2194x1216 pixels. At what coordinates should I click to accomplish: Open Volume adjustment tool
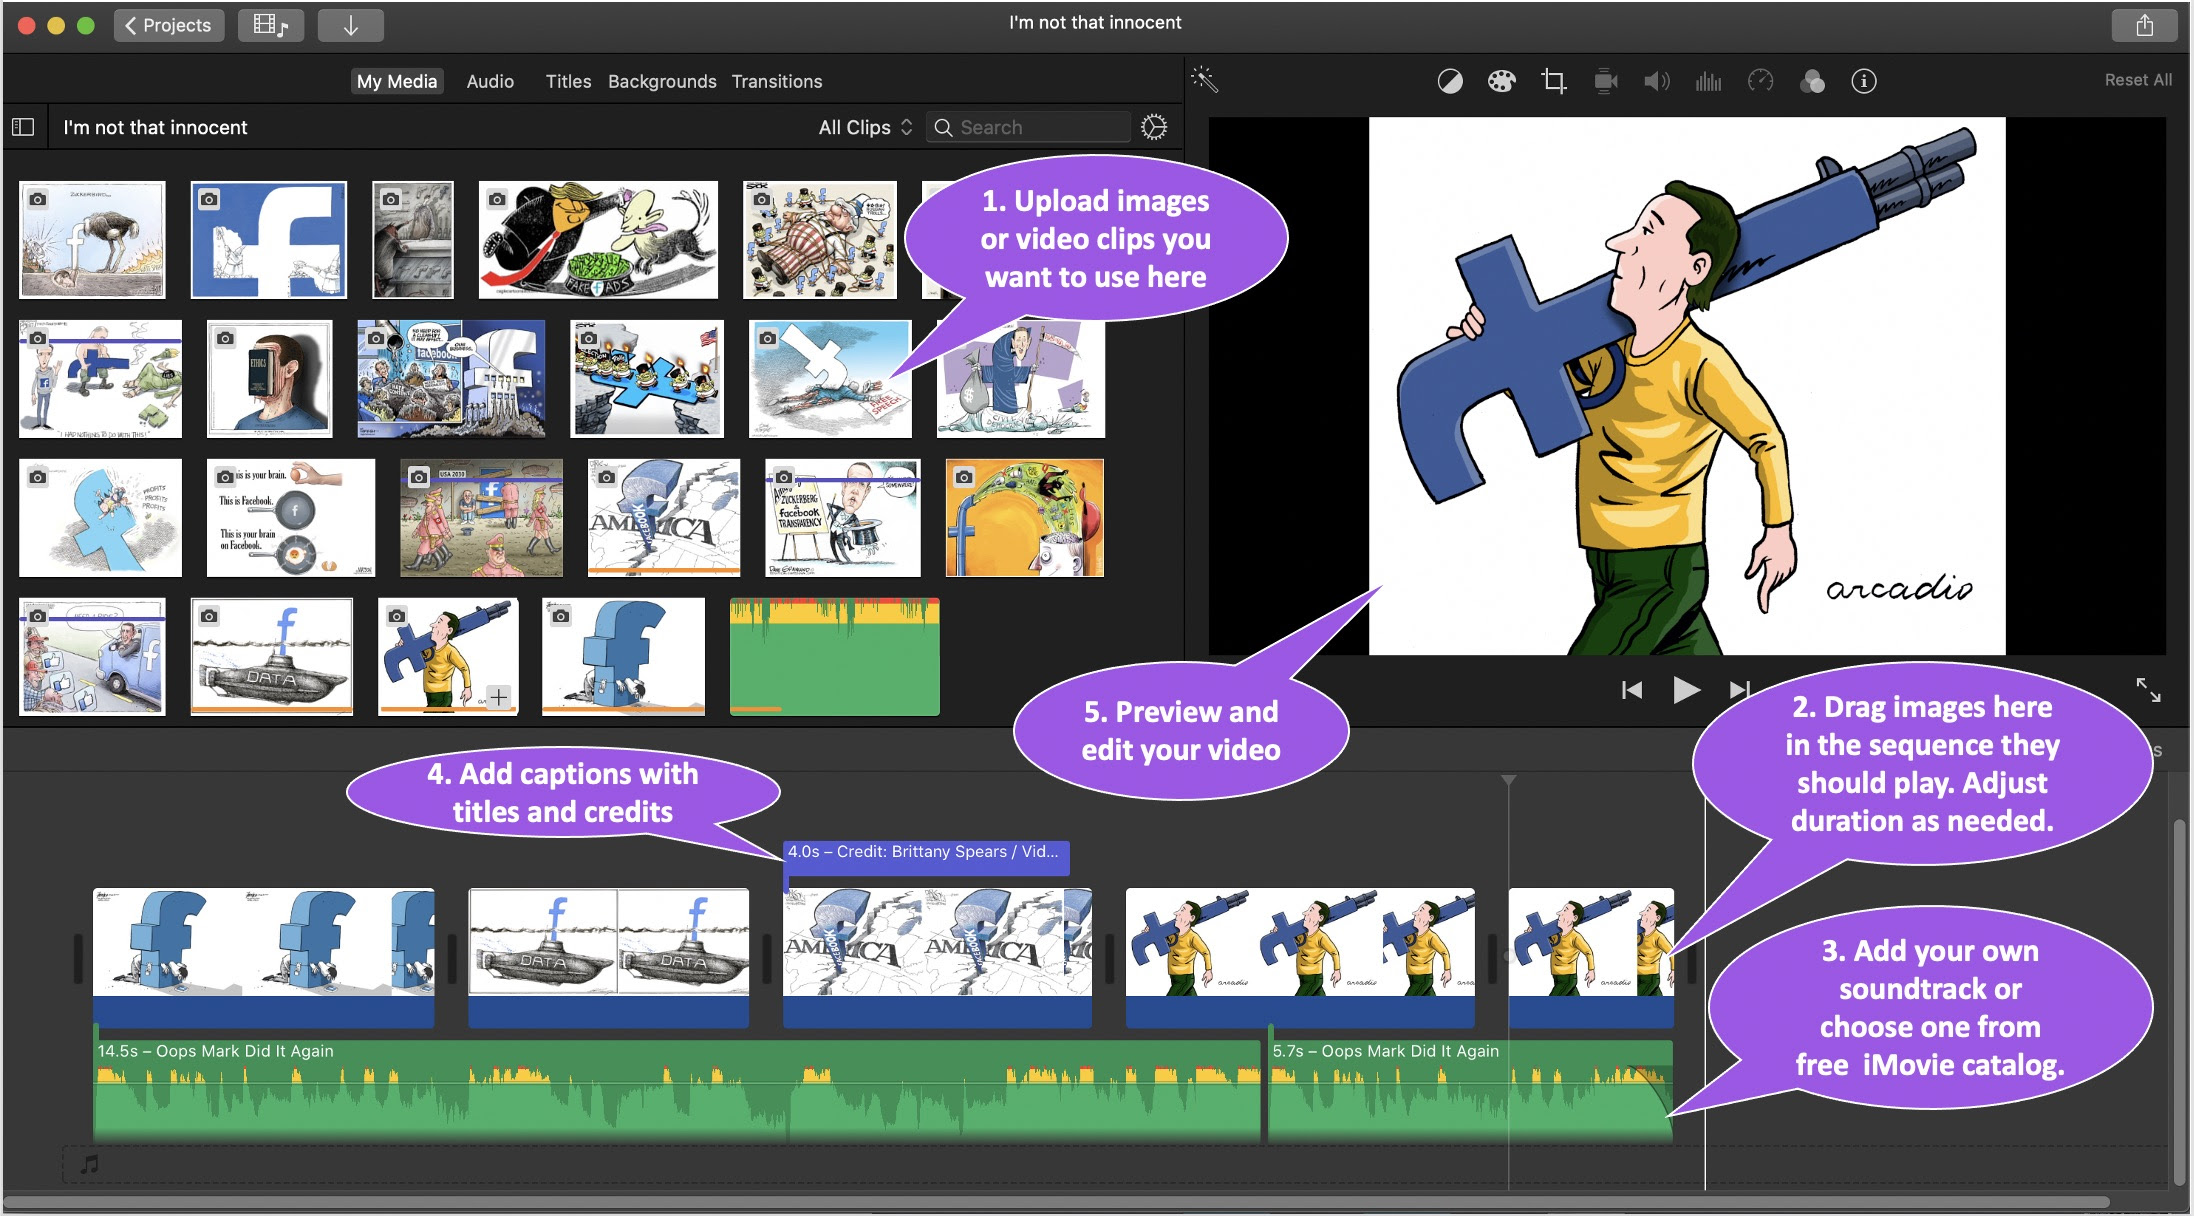(1657, 81)
